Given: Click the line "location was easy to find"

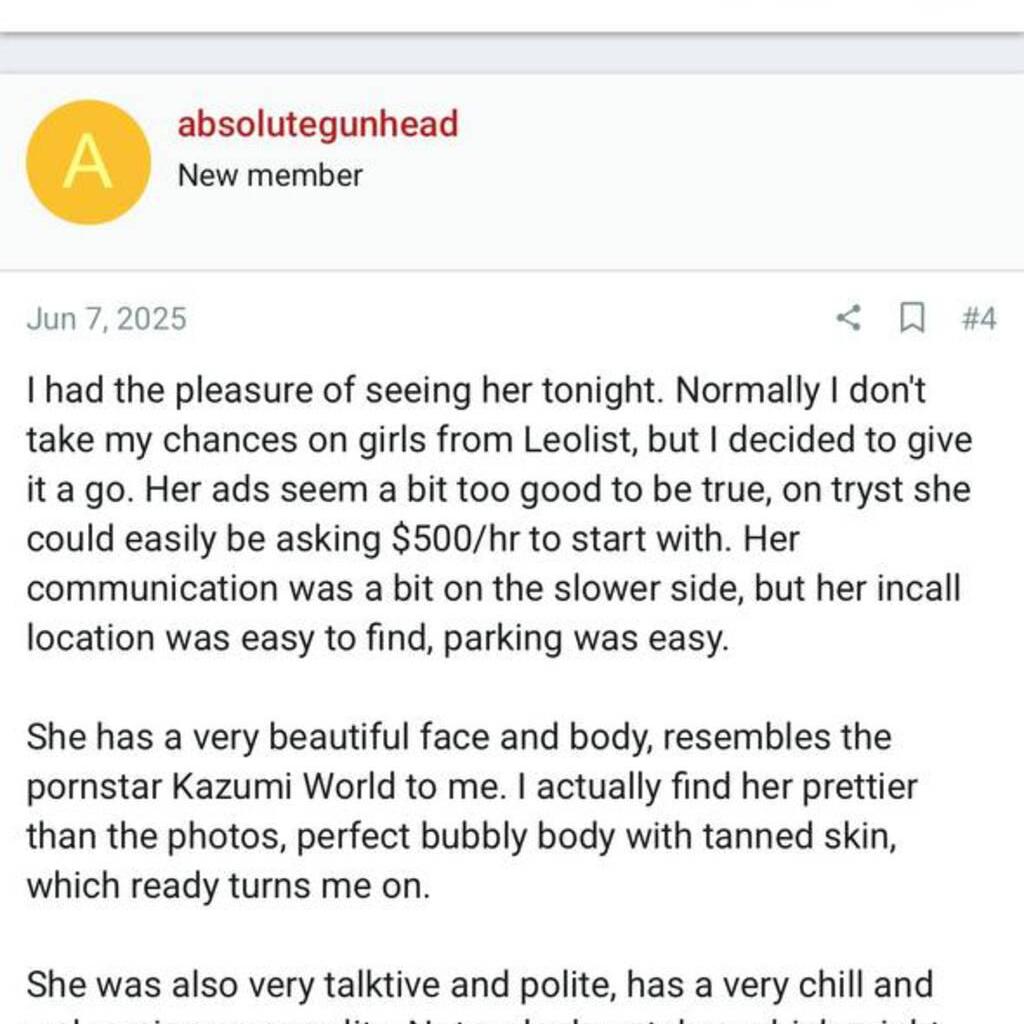Looking at the screenshot, I should pyautogui.click(x=376, y=638).
